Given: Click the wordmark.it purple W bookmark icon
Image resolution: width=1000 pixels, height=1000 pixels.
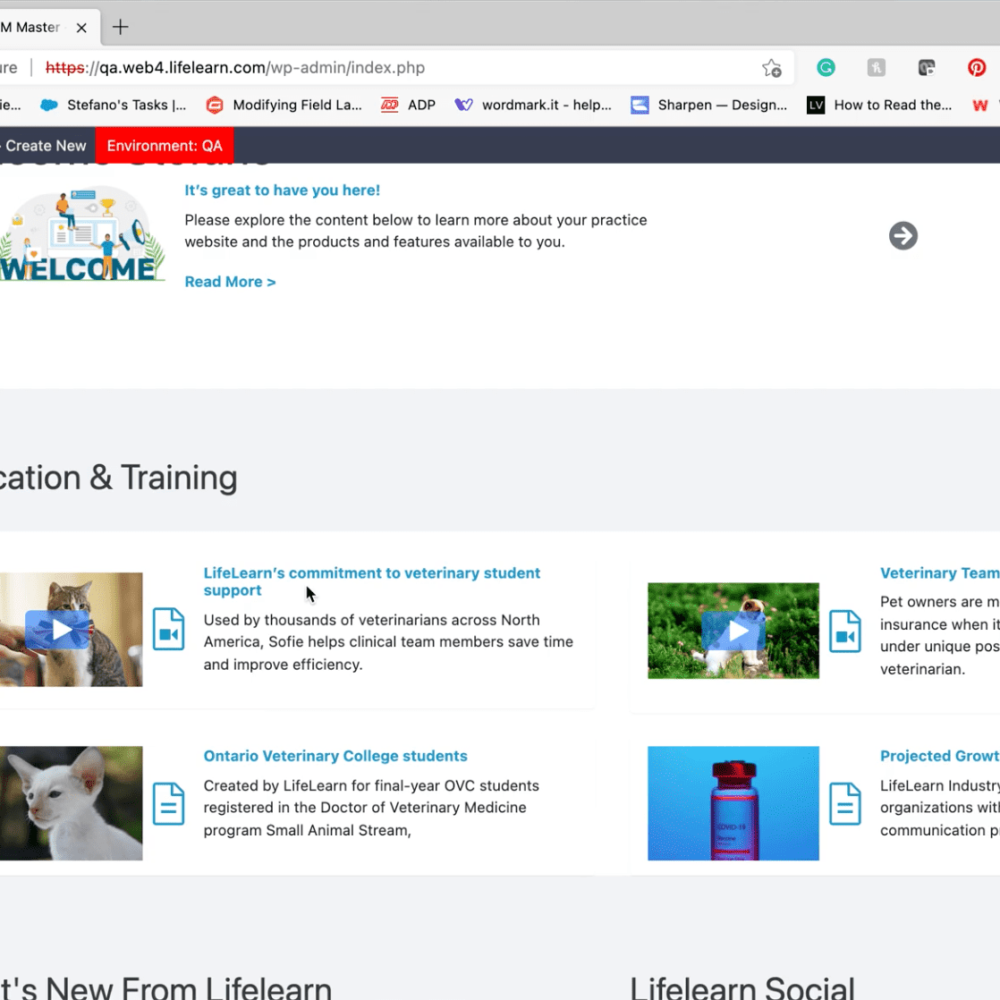Looking at the screenshot, I should pyautogui.click(x=464, y=105).
